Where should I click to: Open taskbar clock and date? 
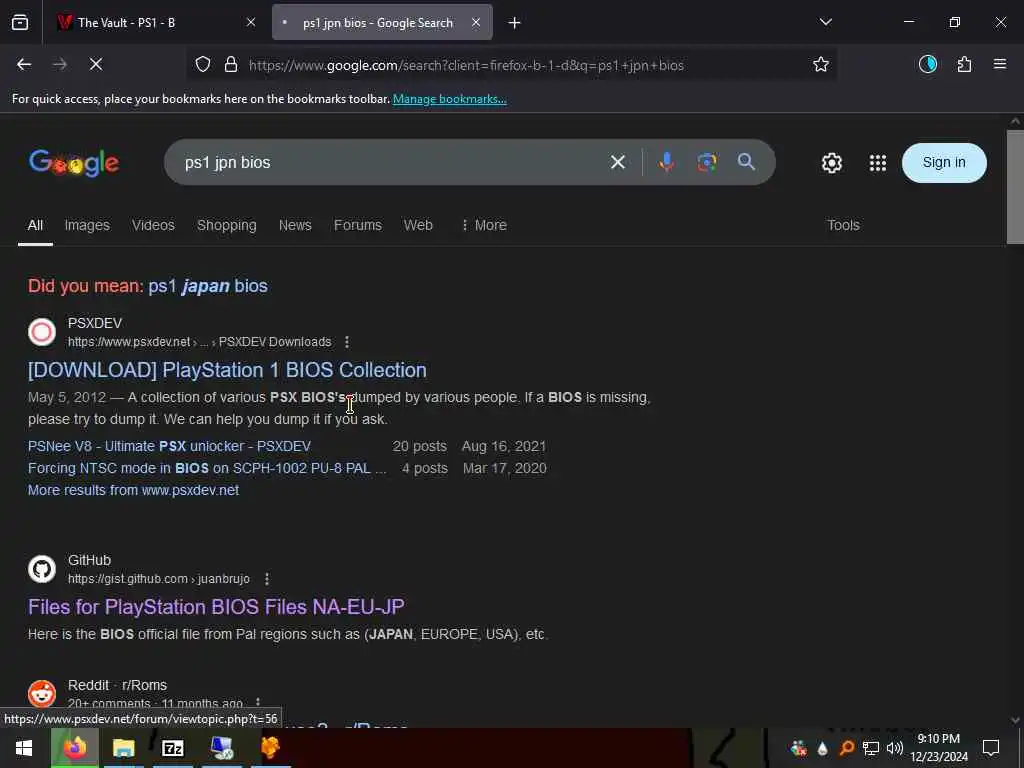tap(939, 748)
